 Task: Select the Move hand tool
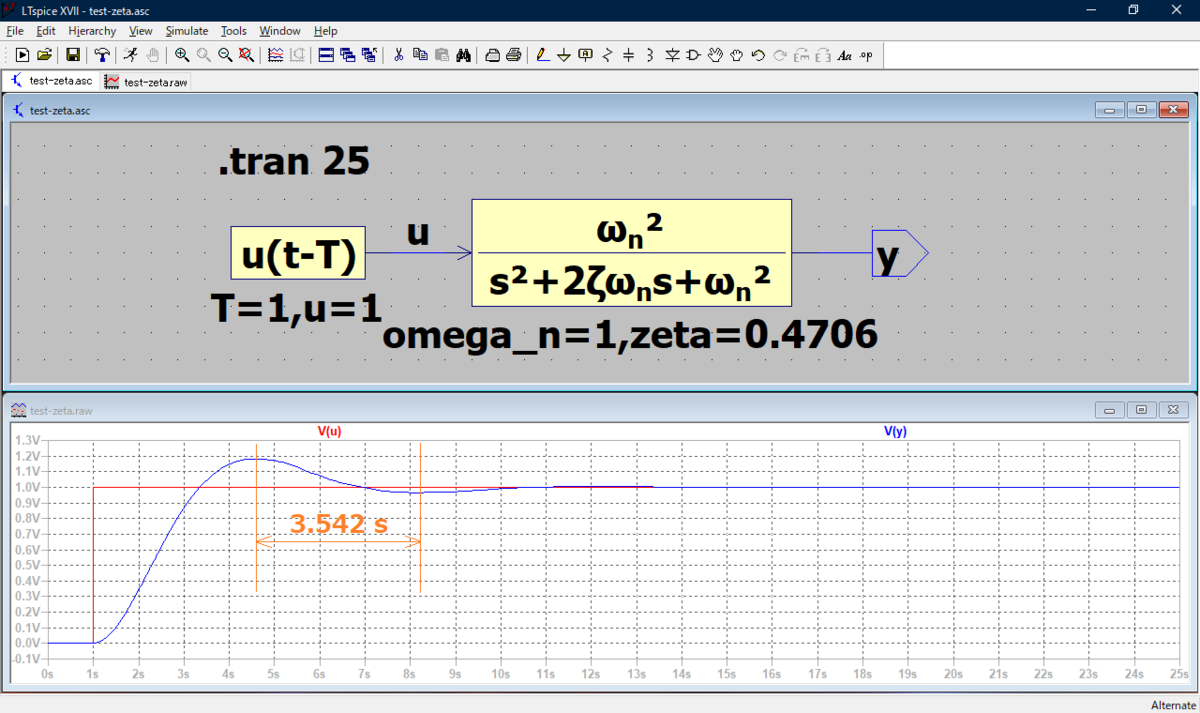(715, 55)
